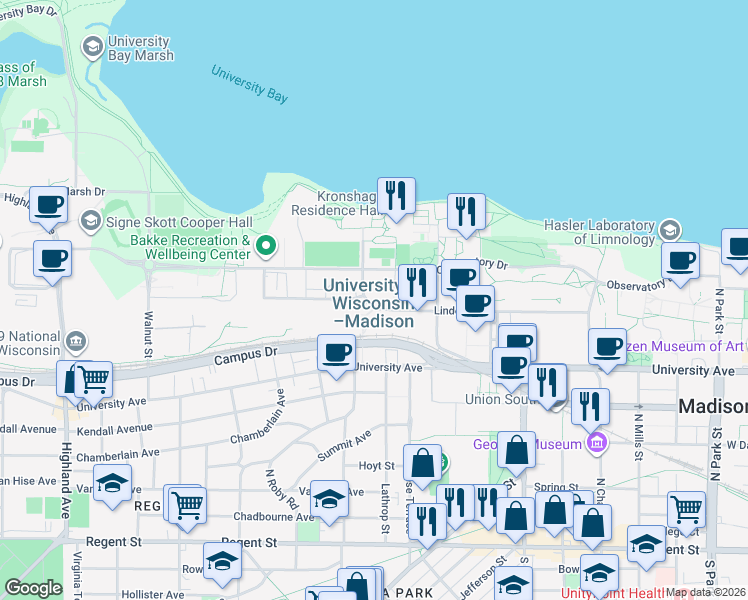Click Hasler Laboratory of Limnology pin icon
748x600 pixels.
(670, 230)
